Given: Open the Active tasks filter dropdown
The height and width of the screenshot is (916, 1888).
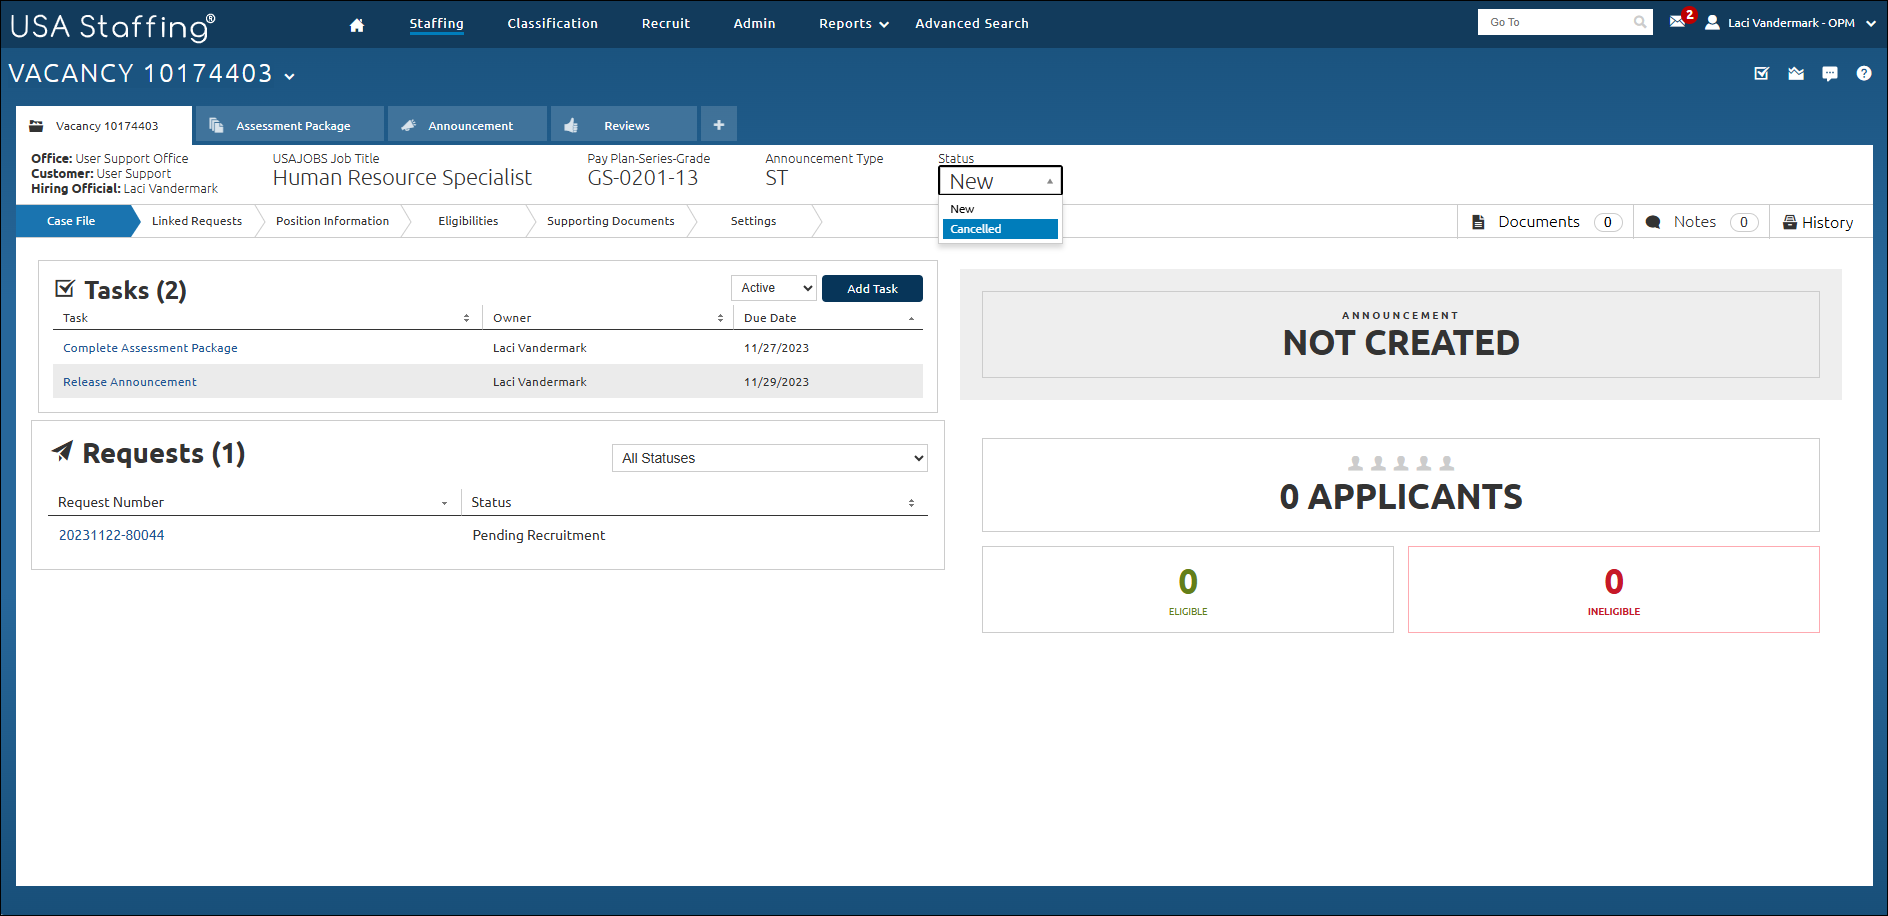Looking at the screenshot, I should pos(774,288).
